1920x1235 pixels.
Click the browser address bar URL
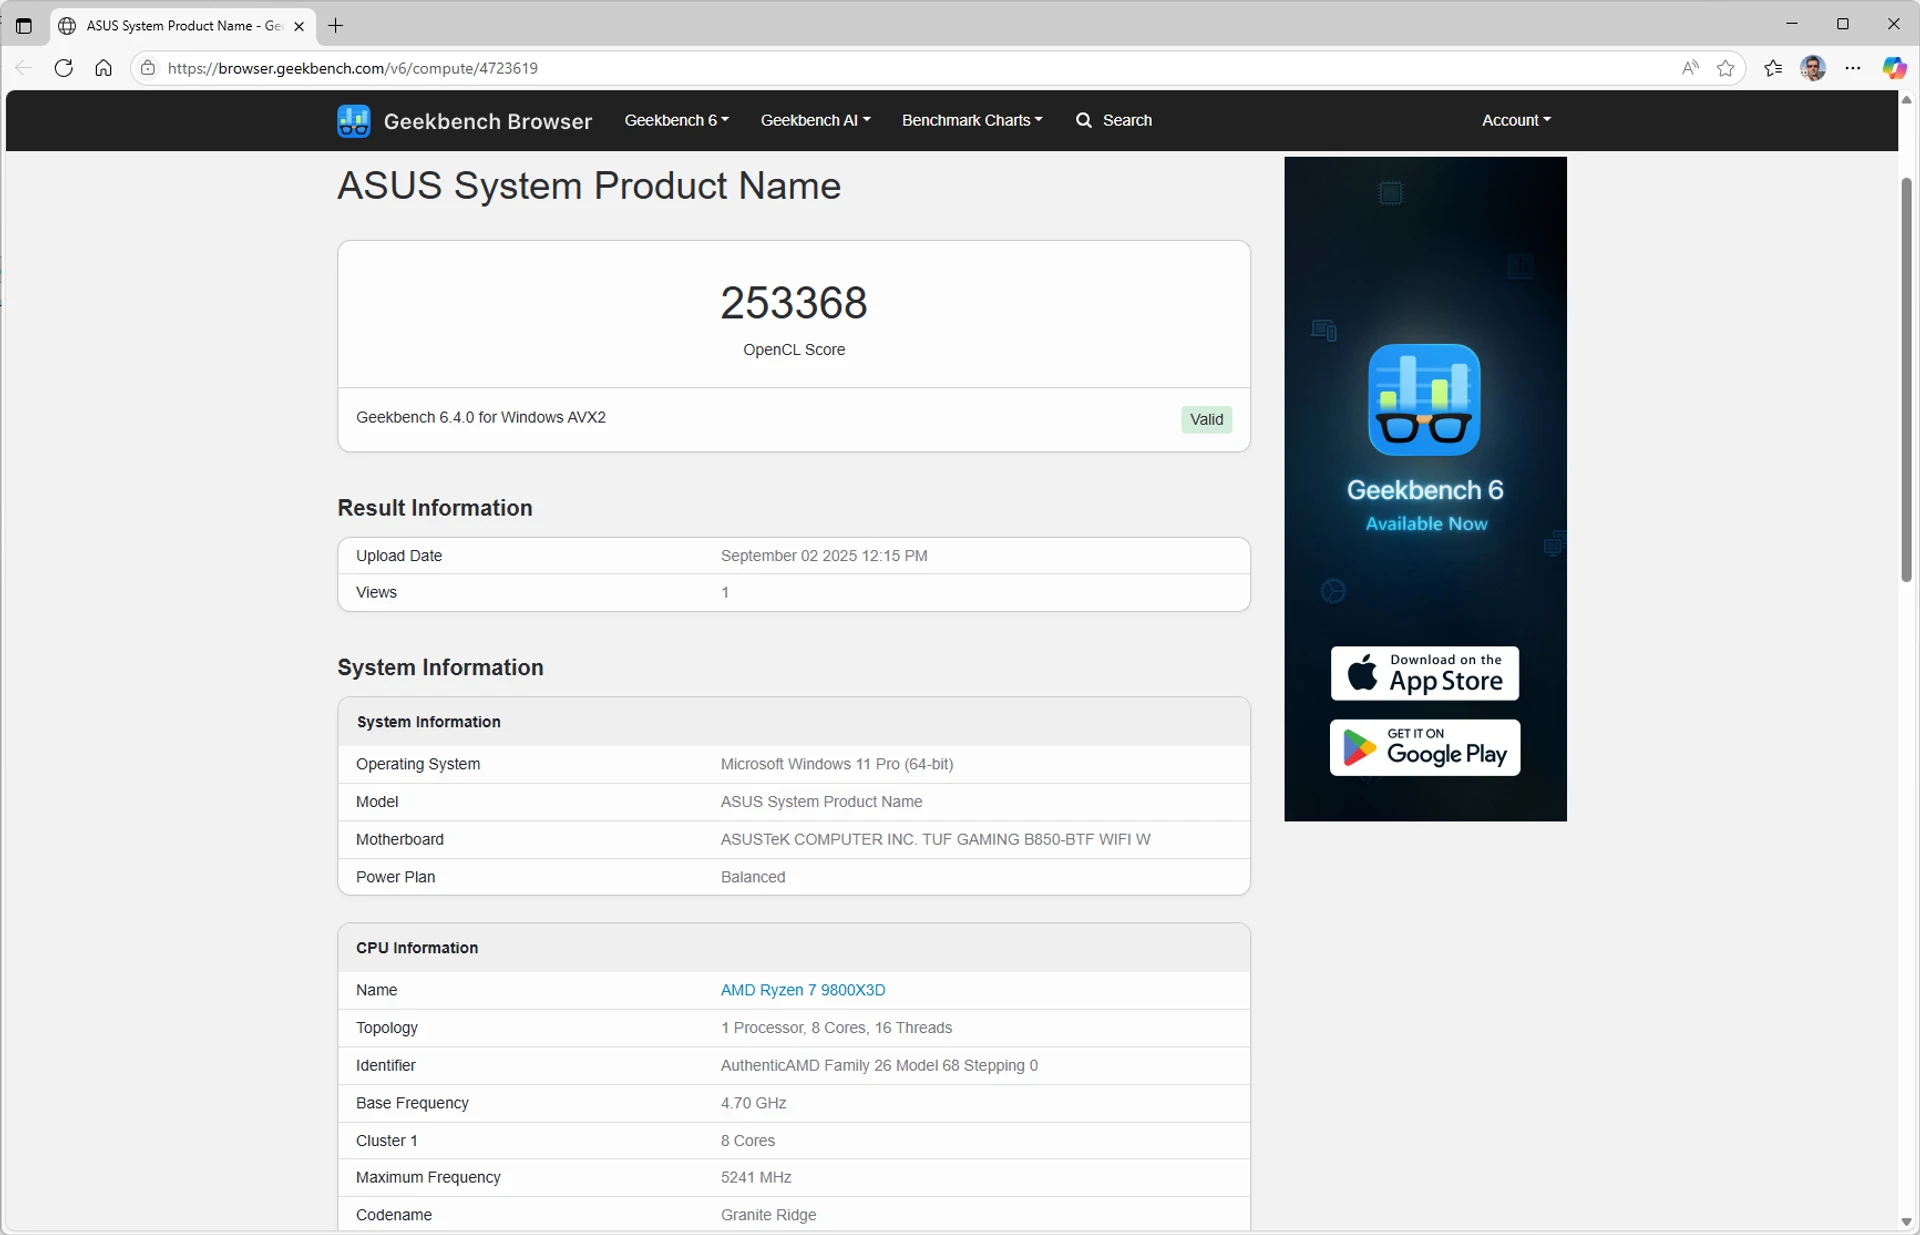click(x=353, y=68)
